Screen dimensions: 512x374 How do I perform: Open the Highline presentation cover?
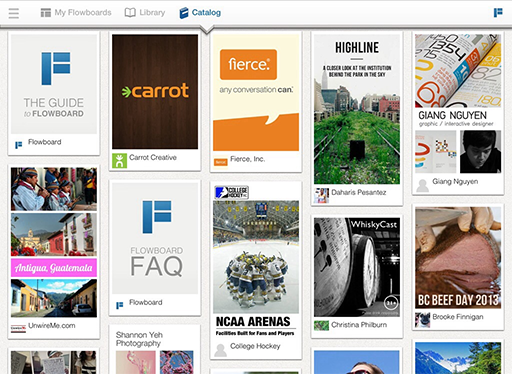(357, 109)
